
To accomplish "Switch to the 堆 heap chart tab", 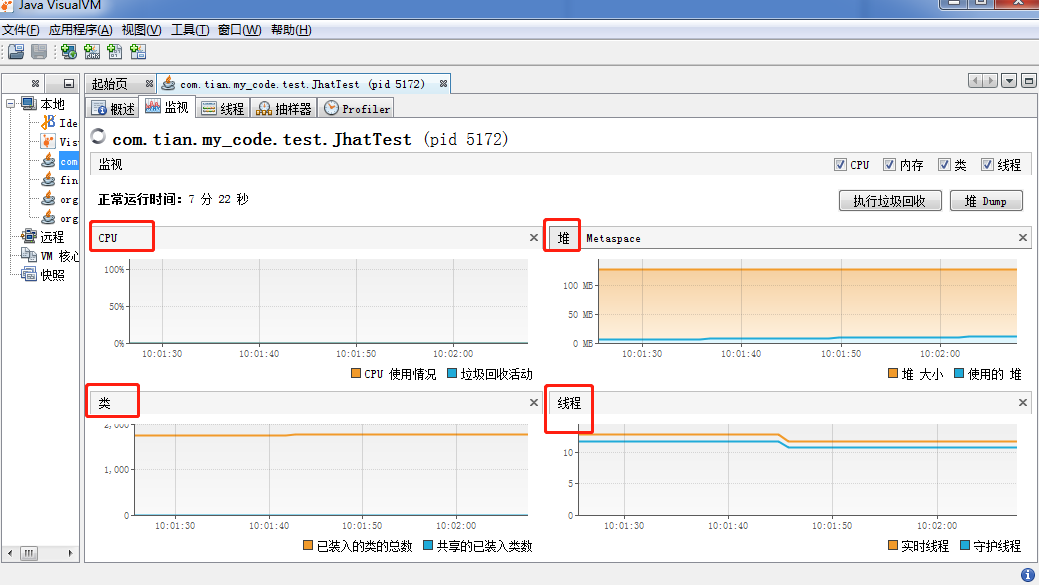I will (x=563, y=238).
